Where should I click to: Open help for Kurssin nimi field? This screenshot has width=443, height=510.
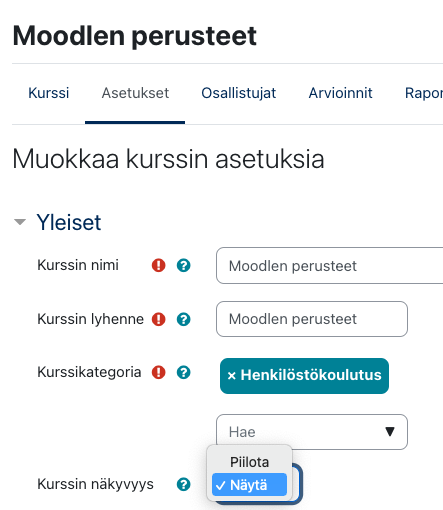pos(183,265)
